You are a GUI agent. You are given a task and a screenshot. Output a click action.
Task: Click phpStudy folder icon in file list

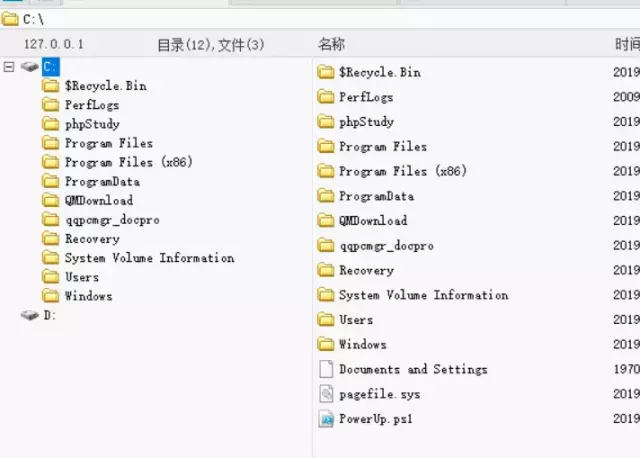[326, 122]
